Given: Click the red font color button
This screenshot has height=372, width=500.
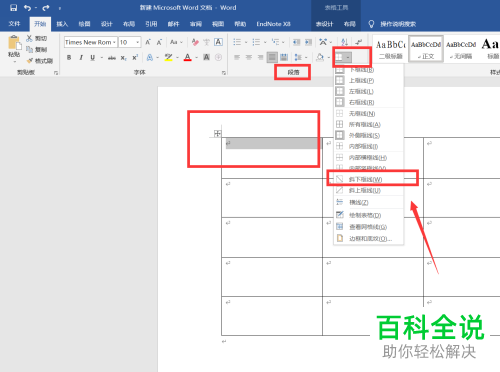Looking at the screenshot, I should [188, 57].
